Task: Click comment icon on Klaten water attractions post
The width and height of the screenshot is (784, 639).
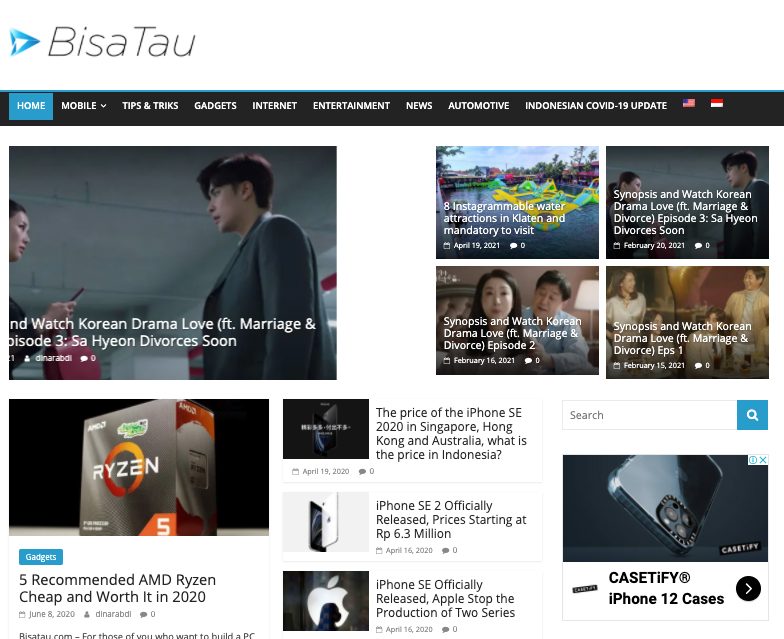Action: coord(513,246)
